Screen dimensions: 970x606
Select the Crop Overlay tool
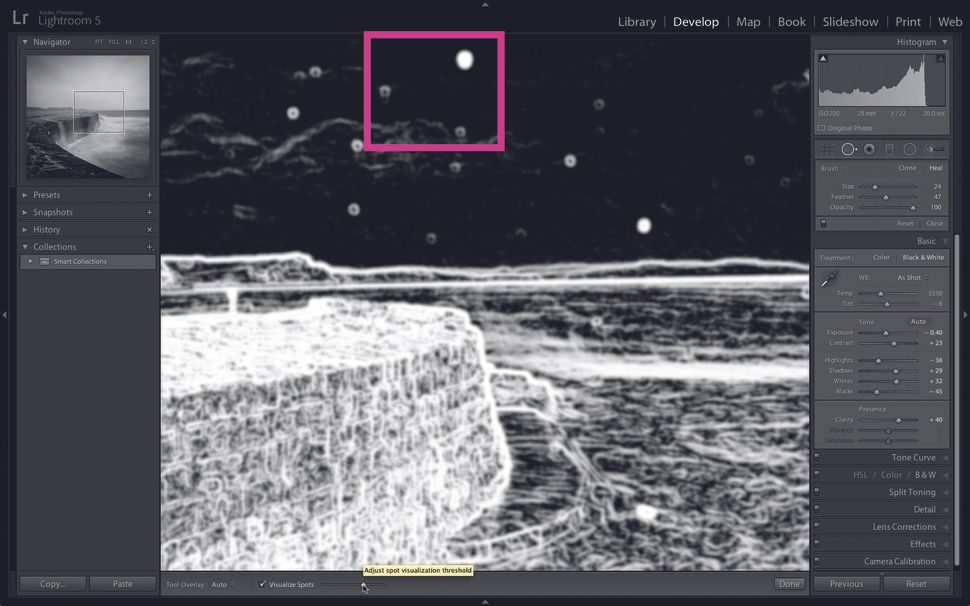(827, 148)
